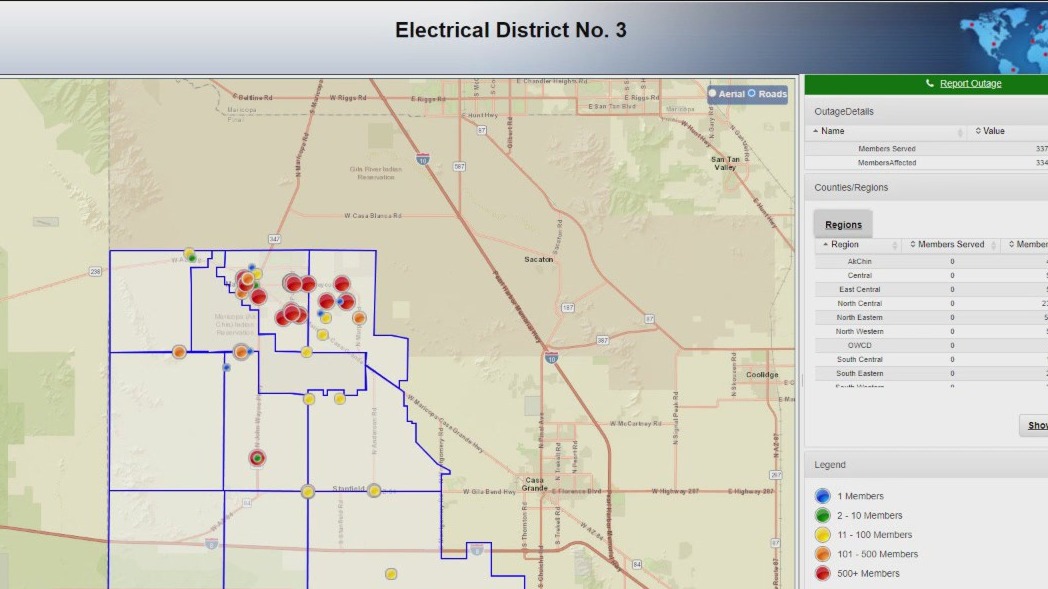Click the red 500+ Members legend icon
1048x589 pixels.
pyautogui.click(x=821, y=573)
